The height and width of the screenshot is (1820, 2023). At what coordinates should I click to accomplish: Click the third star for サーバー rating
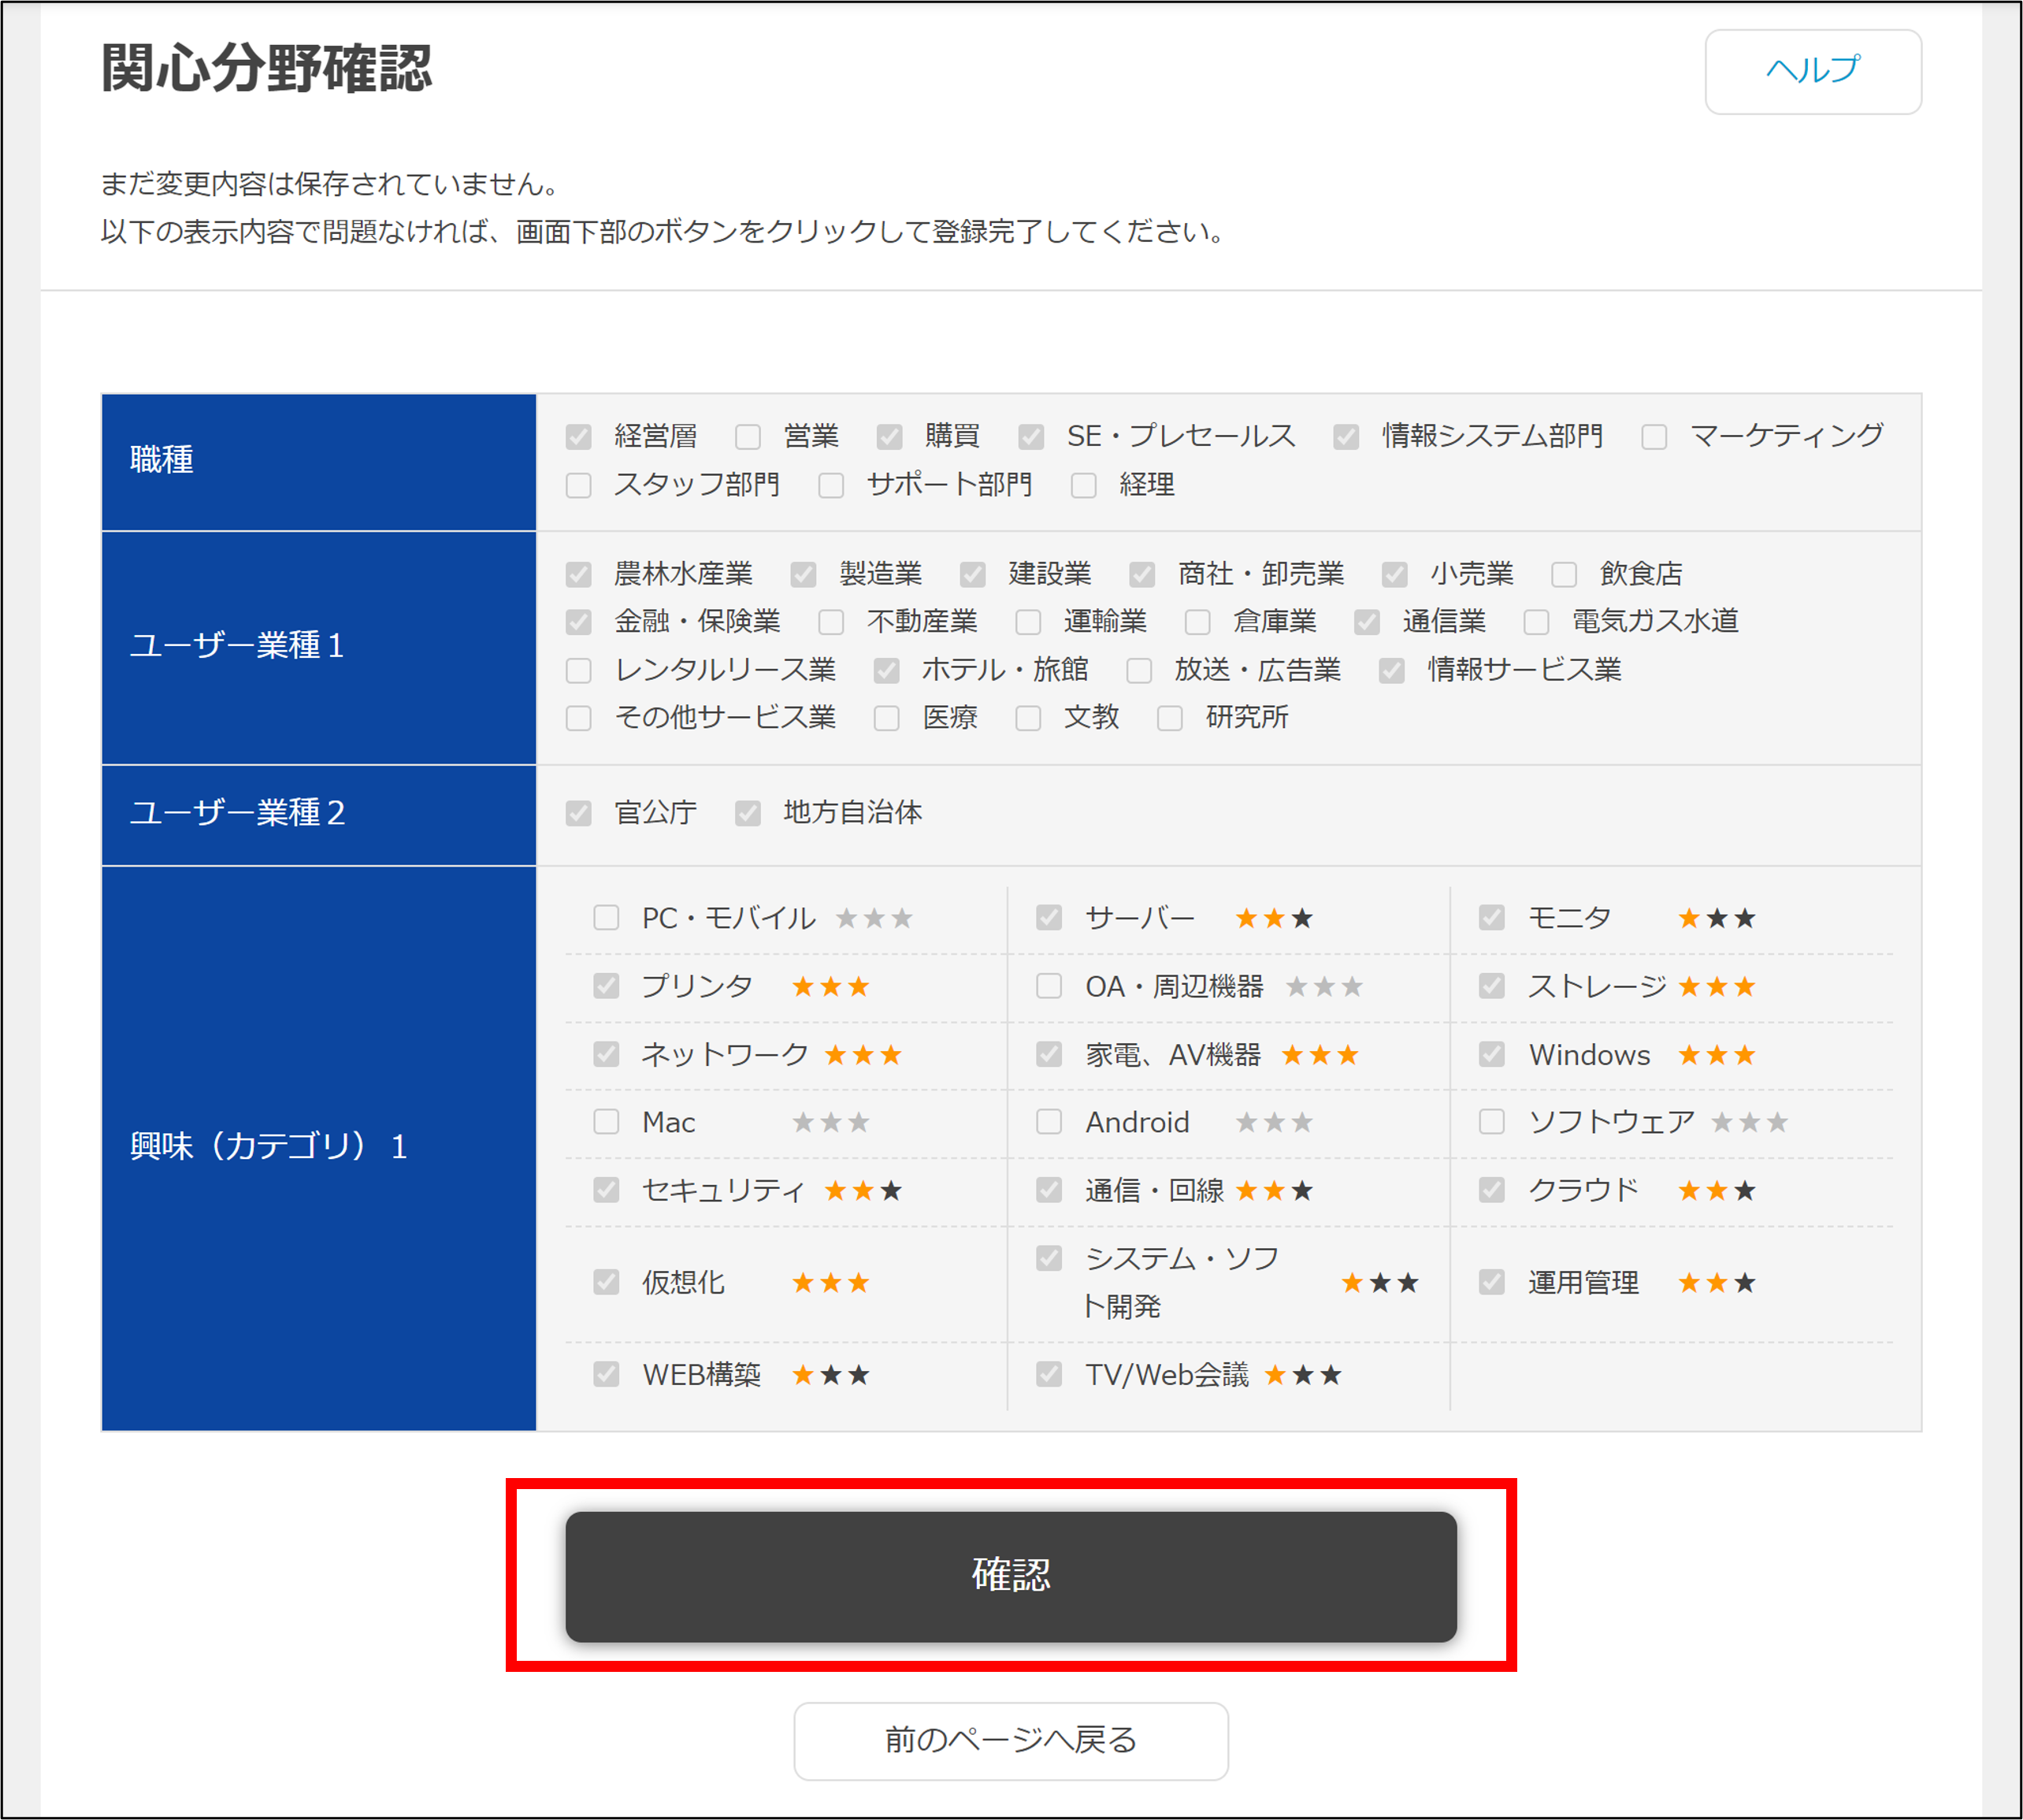pos(1301,918)
